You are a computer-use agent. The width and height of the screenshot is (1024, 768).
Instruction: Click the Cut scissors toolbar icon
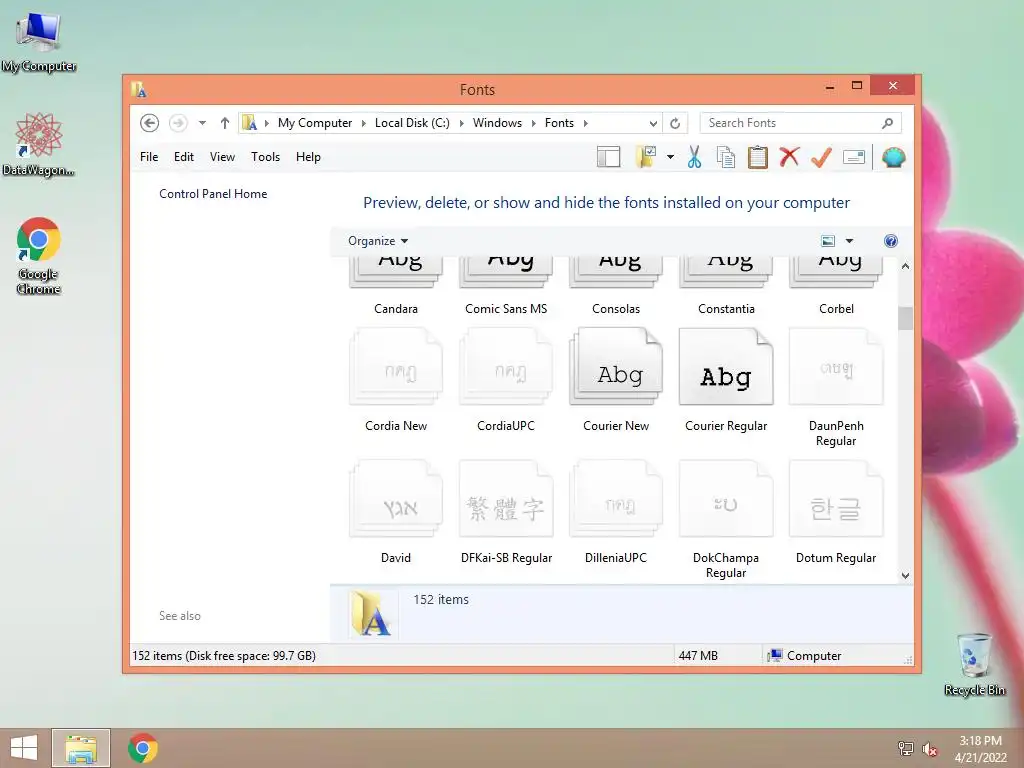(x=694, y=157)
